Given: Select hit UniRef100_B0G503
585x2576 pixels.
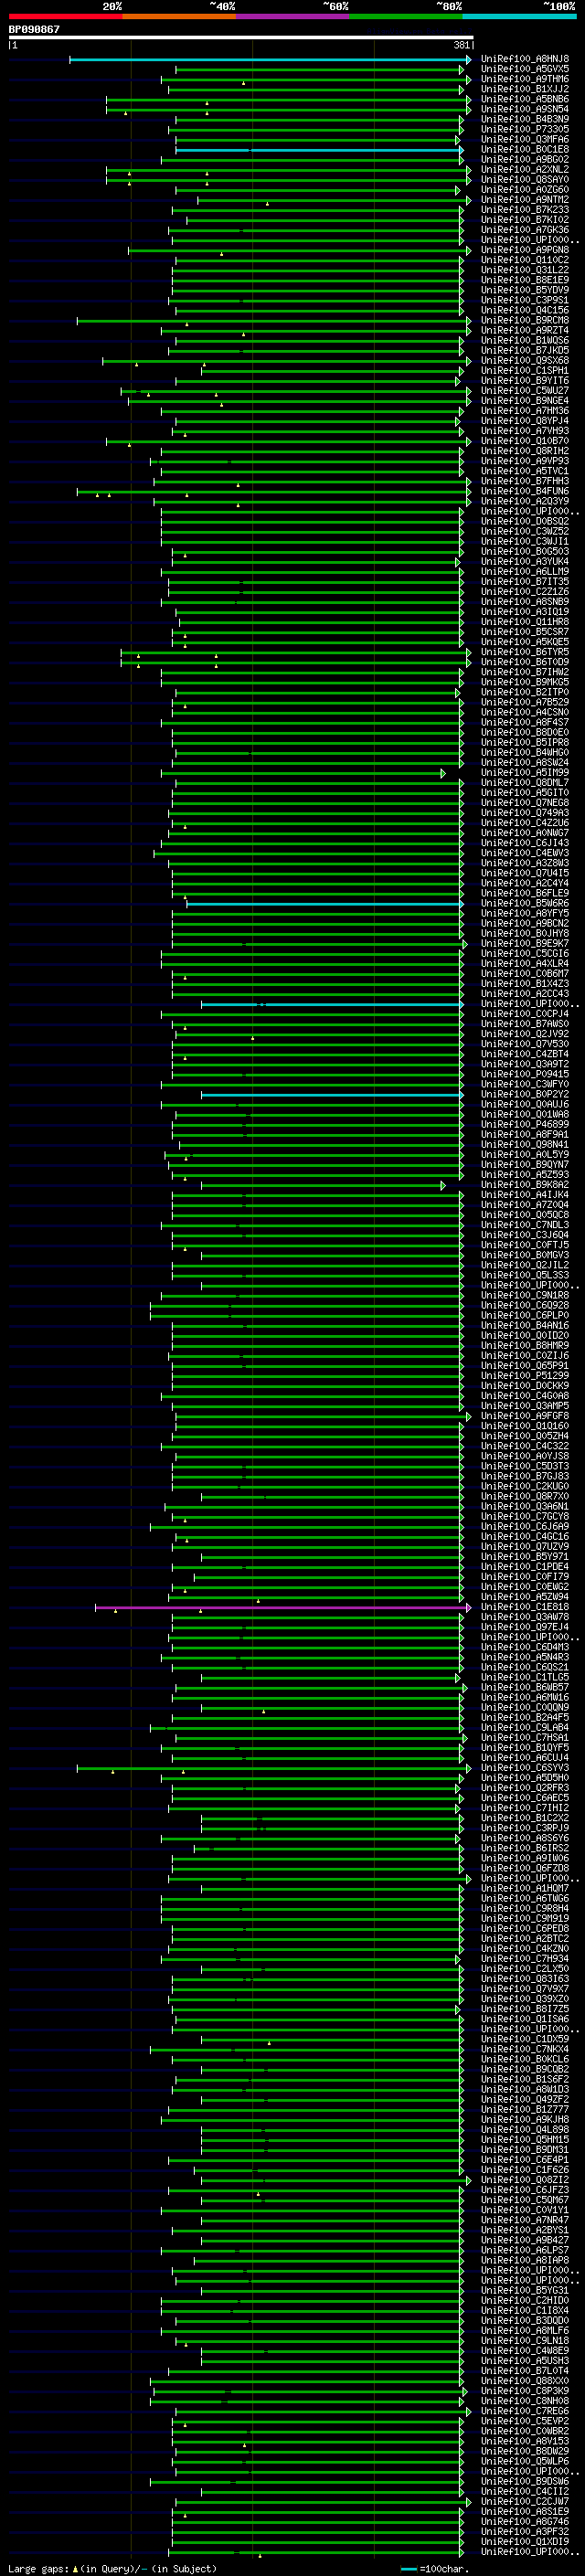Looking at the screenshot, I should [525, 552].
